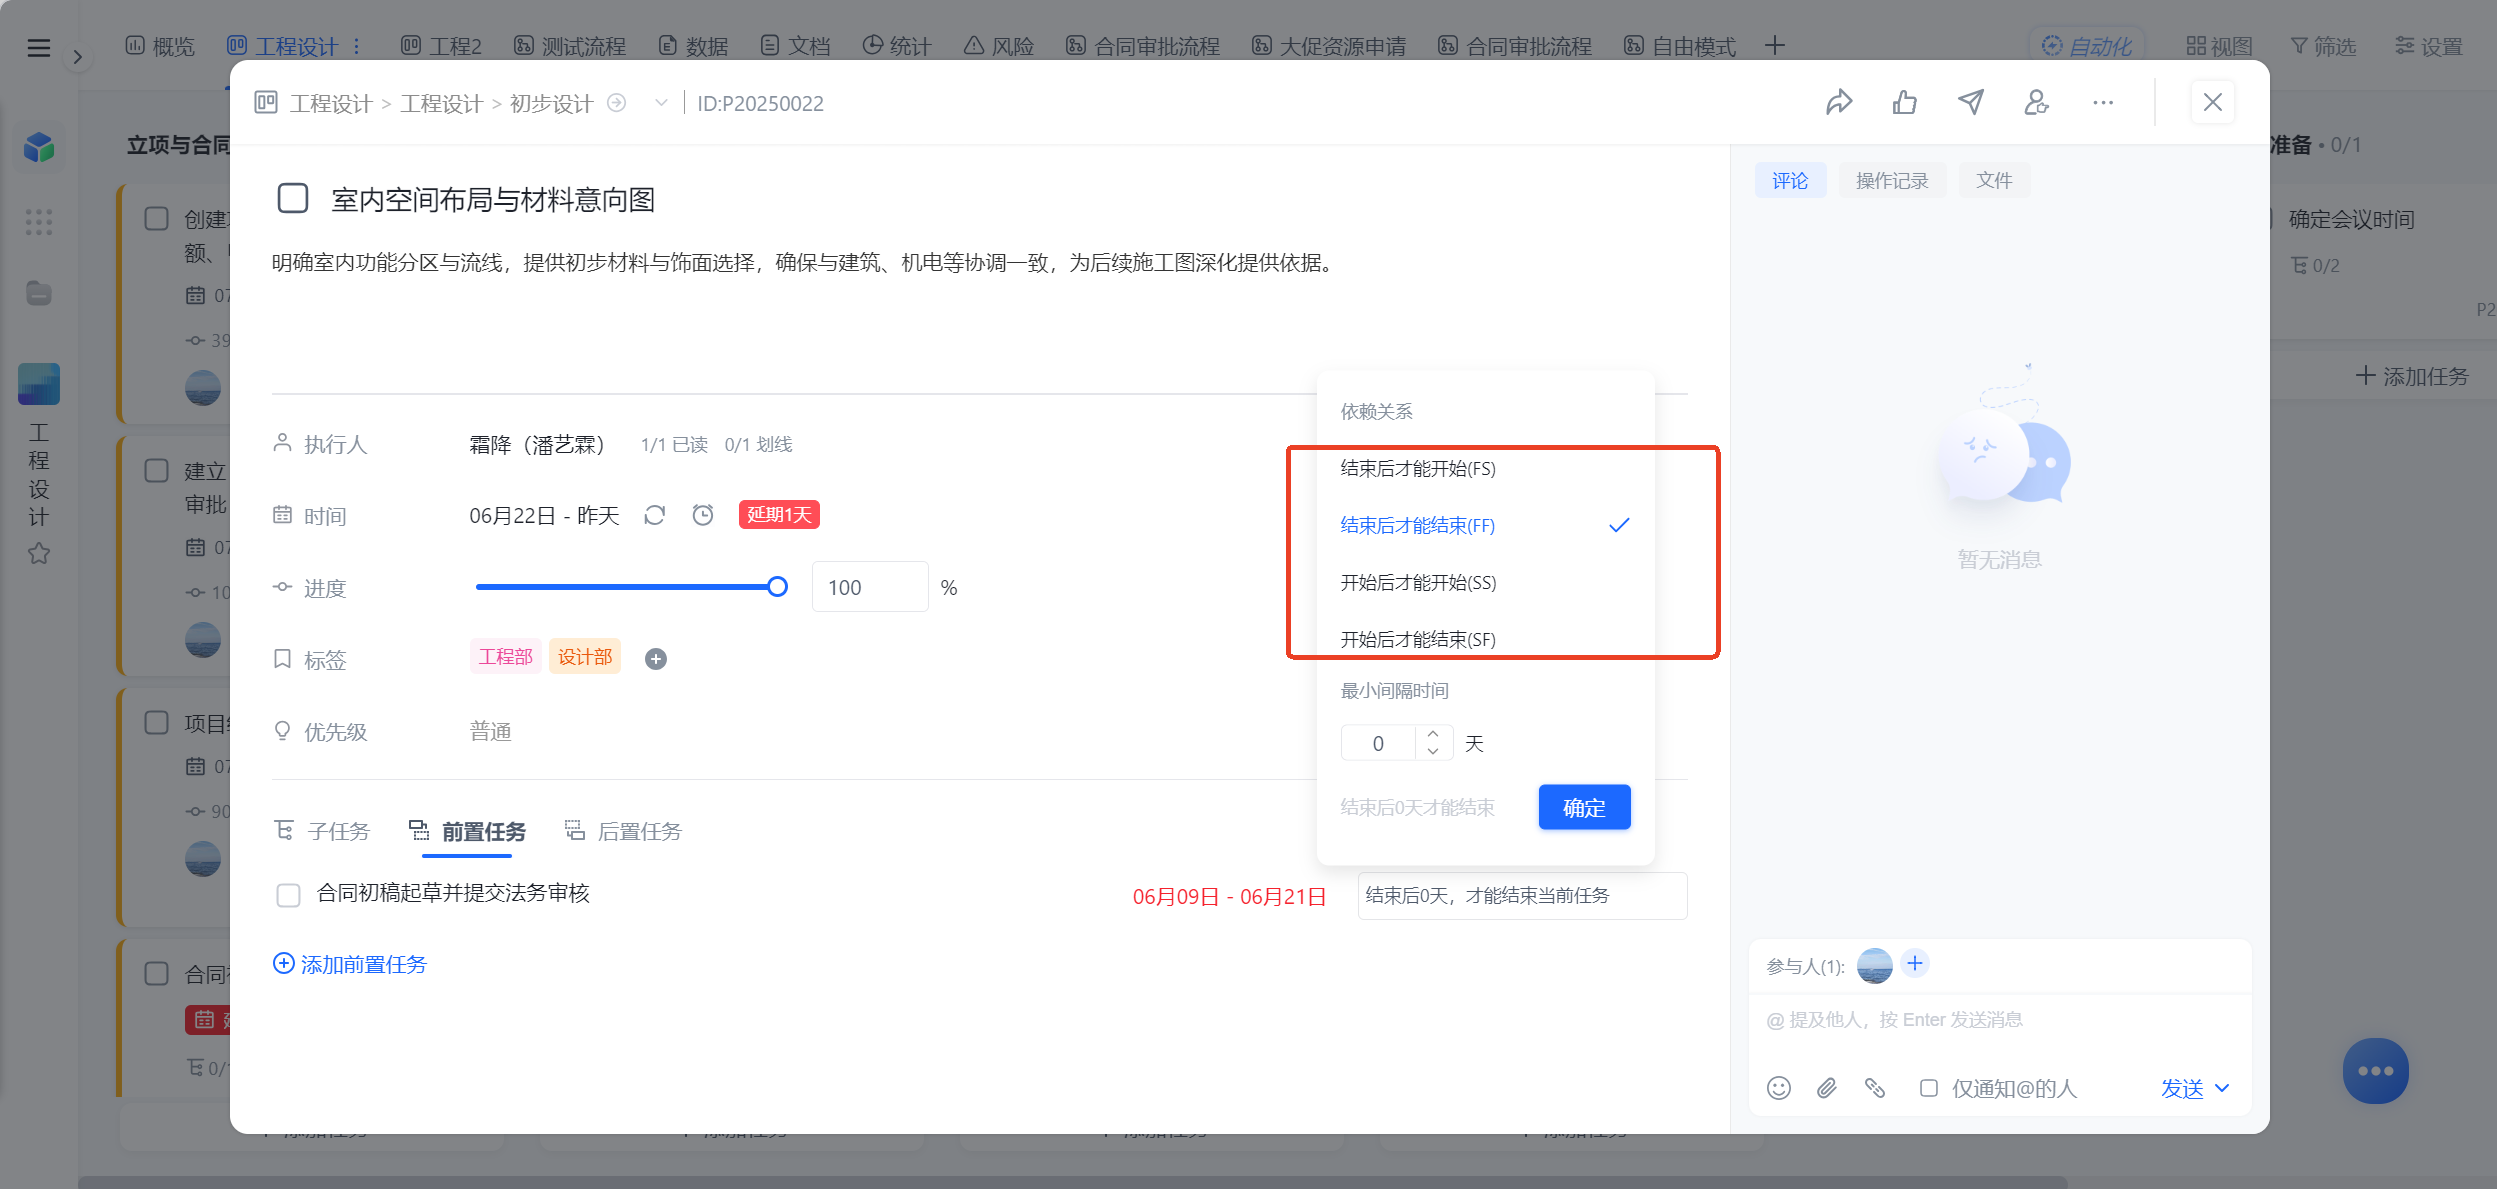Screen dimensions: 2497x1189
Task: Select 开始后才能结束(SF) dependency
Action: (x=1485, y=639)
